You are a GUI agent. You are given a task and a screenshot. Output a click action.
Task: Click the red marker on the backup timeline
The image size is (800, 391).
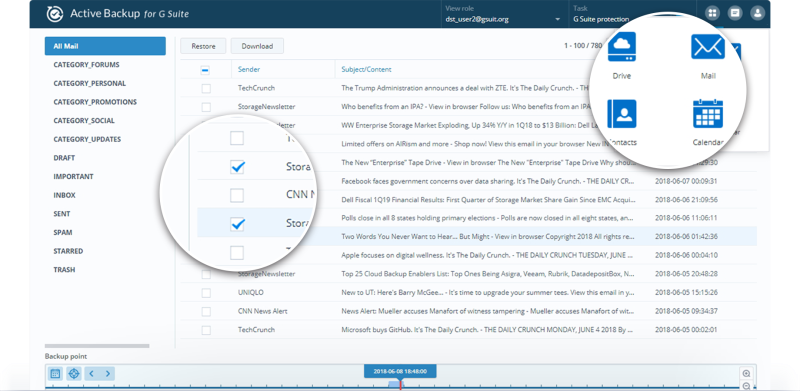[401, 384]
